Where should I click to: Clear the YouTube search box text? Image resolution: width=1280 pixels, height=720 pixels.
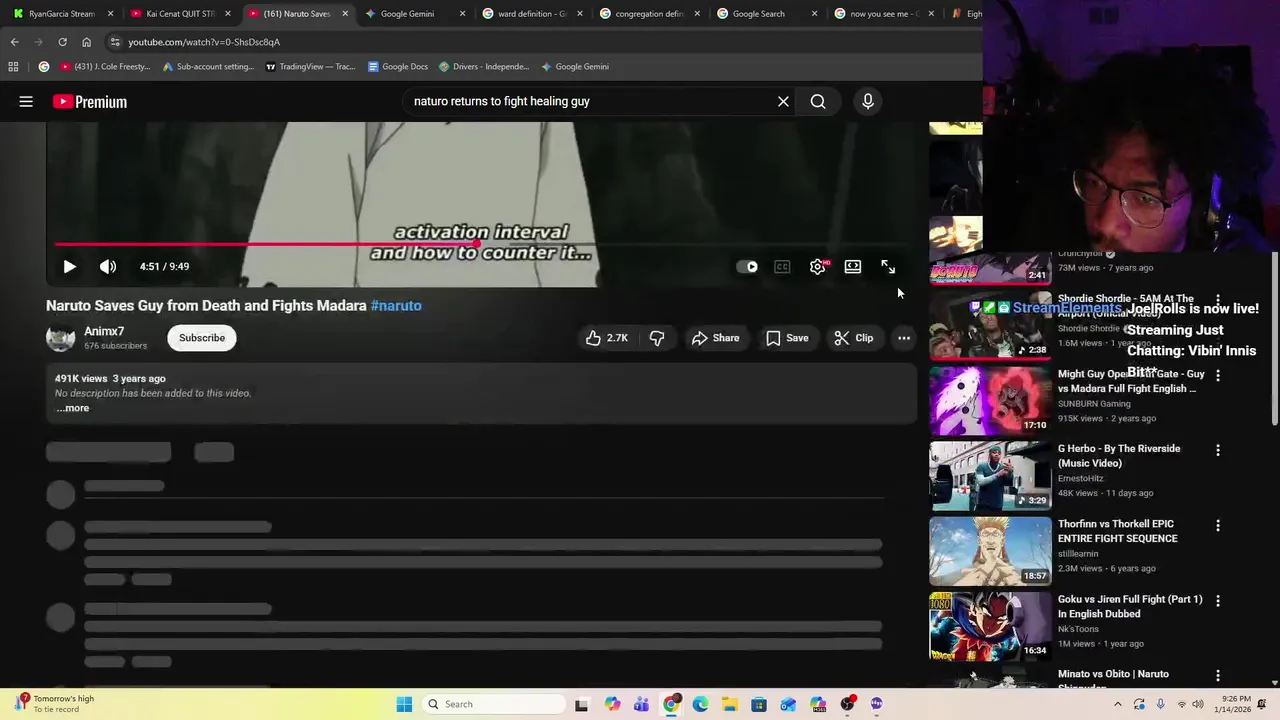(x=783, y=101)
